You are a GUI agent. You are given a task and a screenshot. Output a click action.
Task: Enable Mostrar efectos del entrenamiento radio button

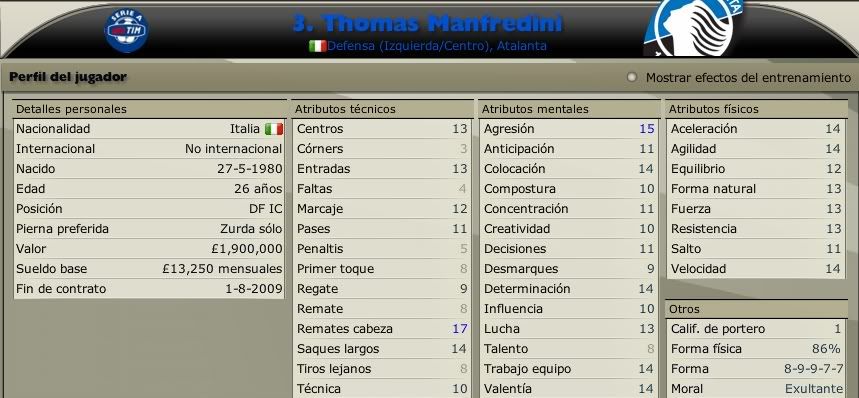[x=632, y=78]
